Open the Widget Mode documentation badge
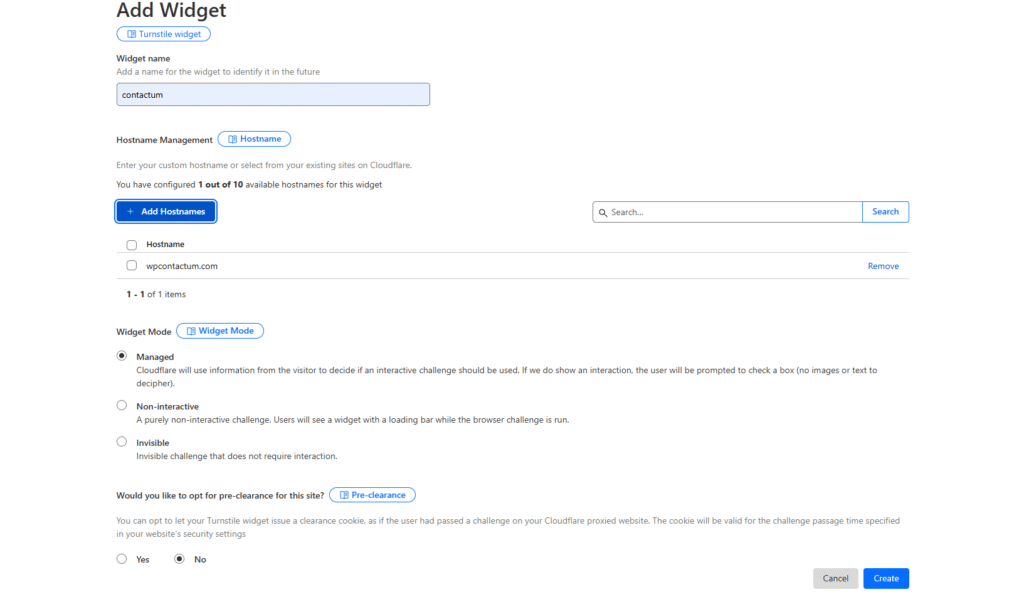The image size is (1024, 597). [x=220, y=331]
